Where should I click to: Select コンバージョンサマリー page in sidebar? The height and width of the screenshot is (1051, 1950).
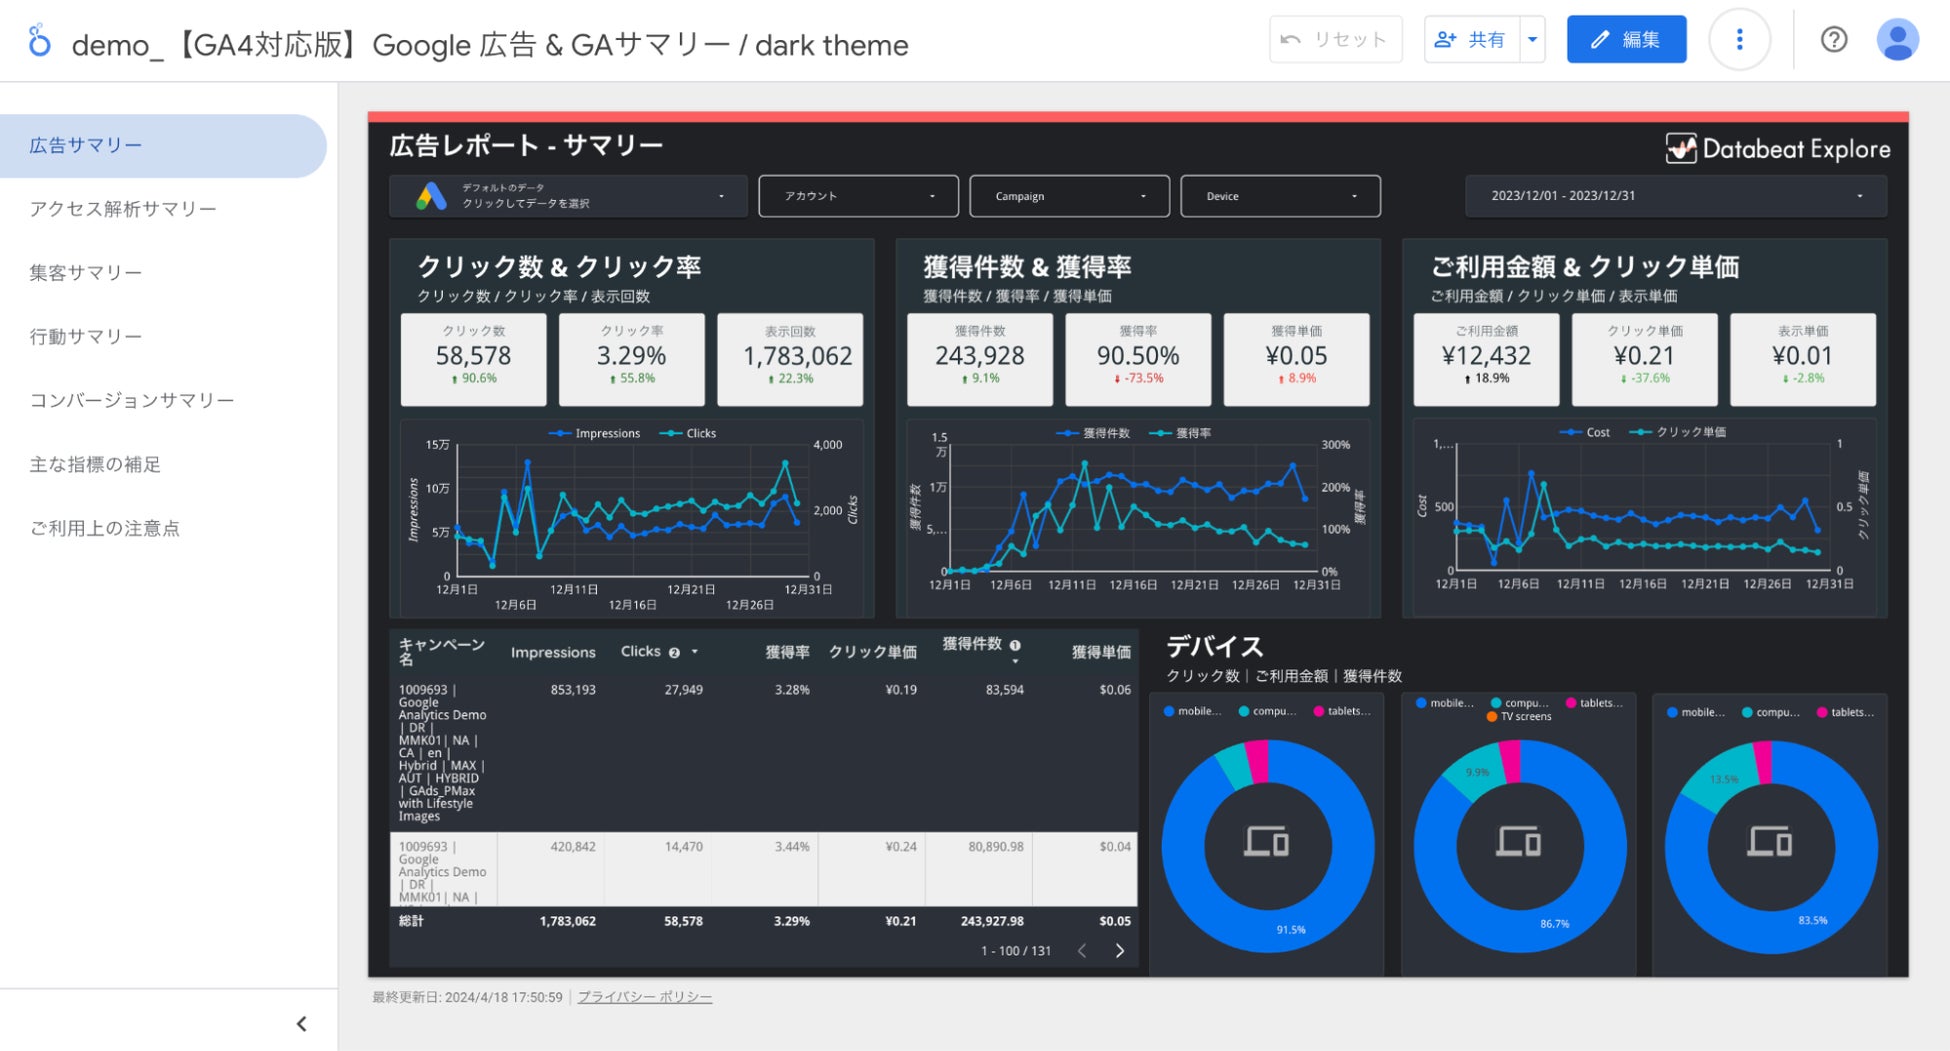(x=132, y=401)
